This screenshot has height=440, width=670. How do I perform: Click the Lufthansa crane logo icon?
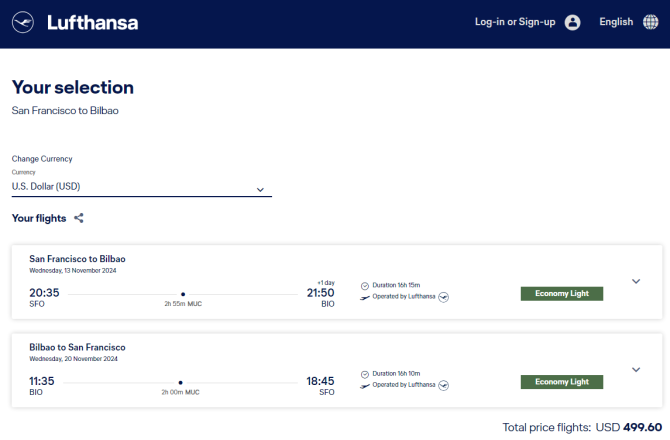tap(23, 22)
